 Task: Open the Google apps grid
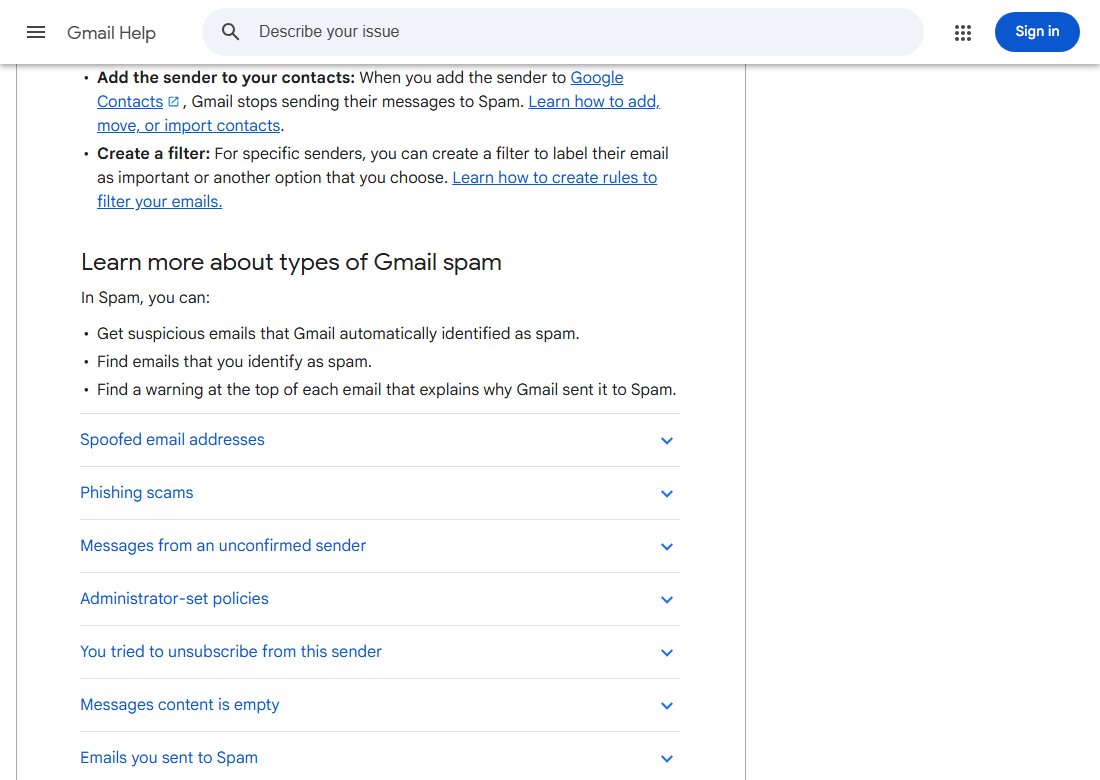click(962, 32)
